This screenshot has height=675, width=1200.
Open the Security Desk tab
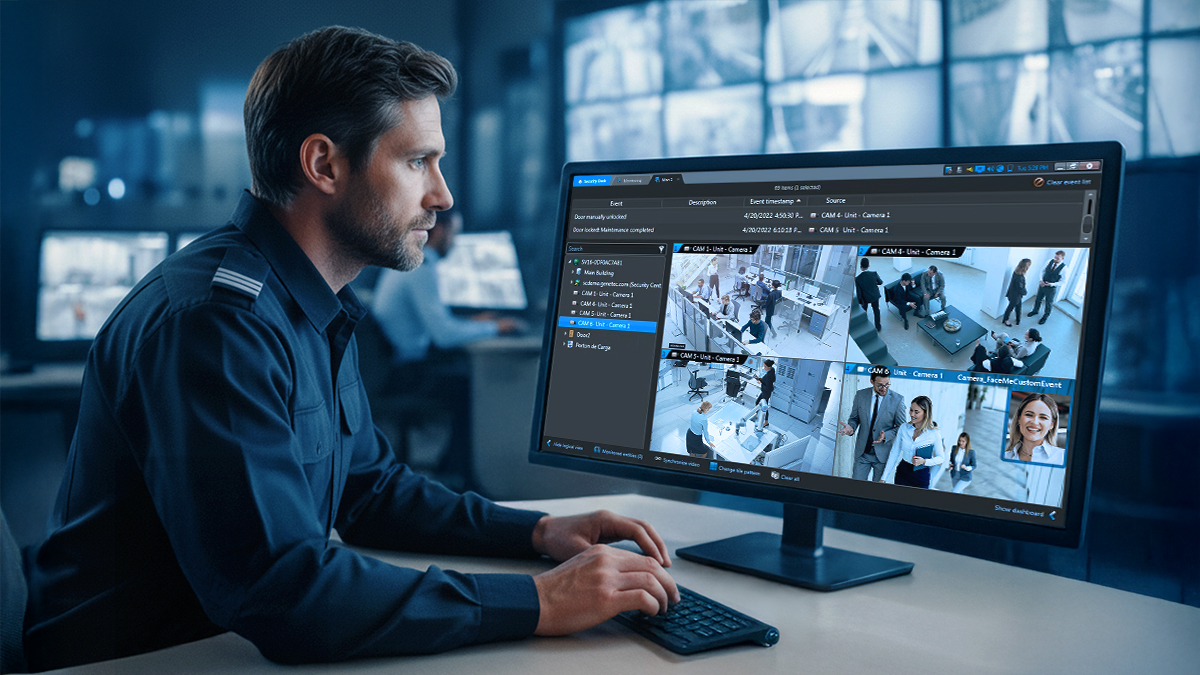[x=590, y=181]
